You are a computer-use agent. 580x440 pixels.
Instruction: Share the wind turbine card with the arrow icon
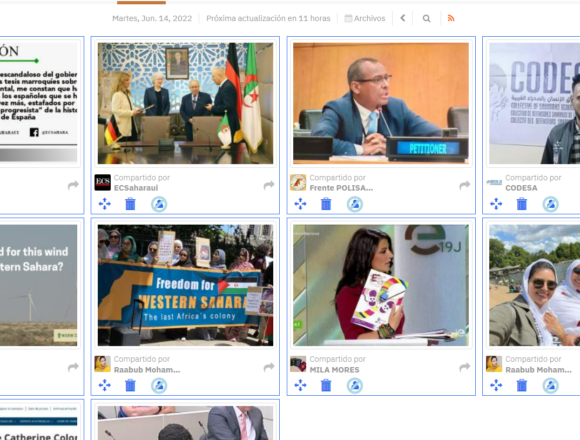73,367
